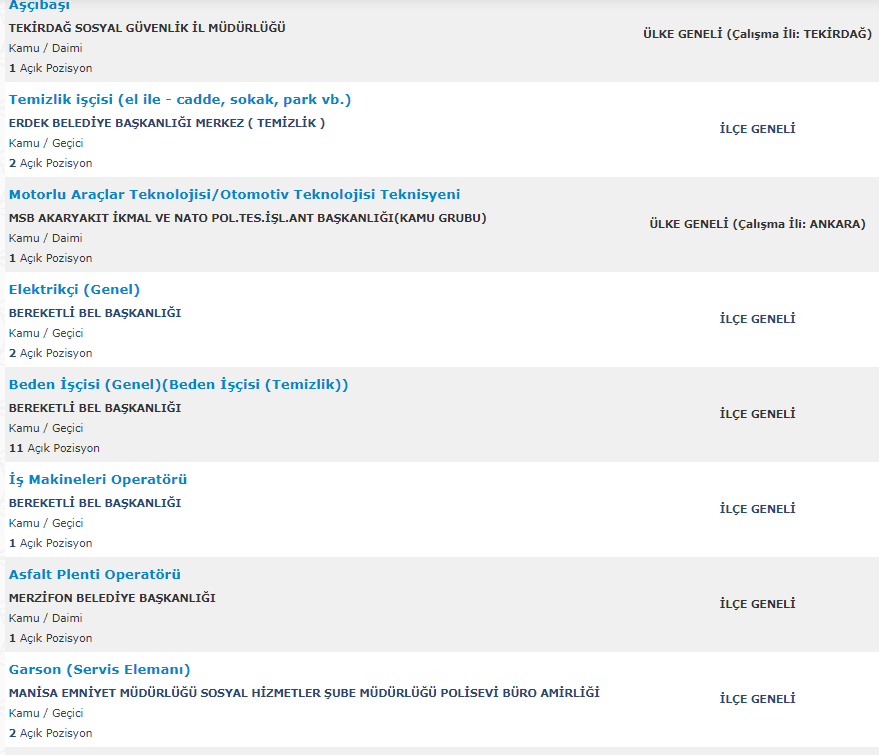
Task: Open the Elektrikçi (Genel) listing
Action: [x=74, y=289]
